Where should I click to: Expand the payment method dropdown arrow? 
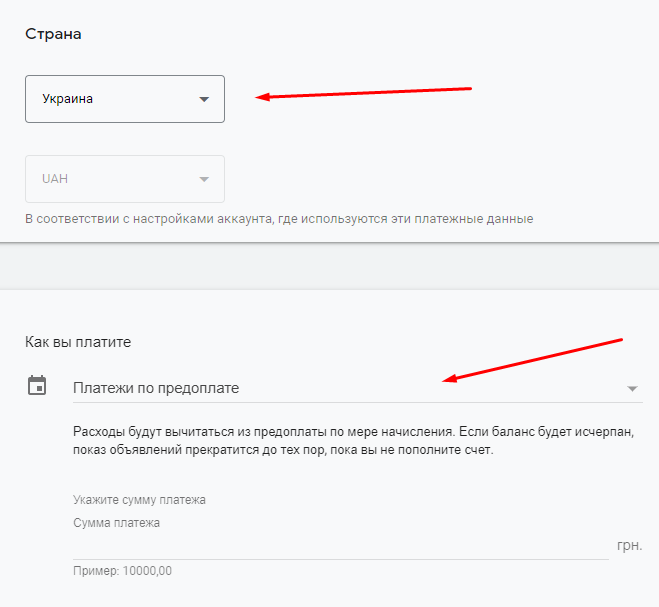[x=632, y=388]
